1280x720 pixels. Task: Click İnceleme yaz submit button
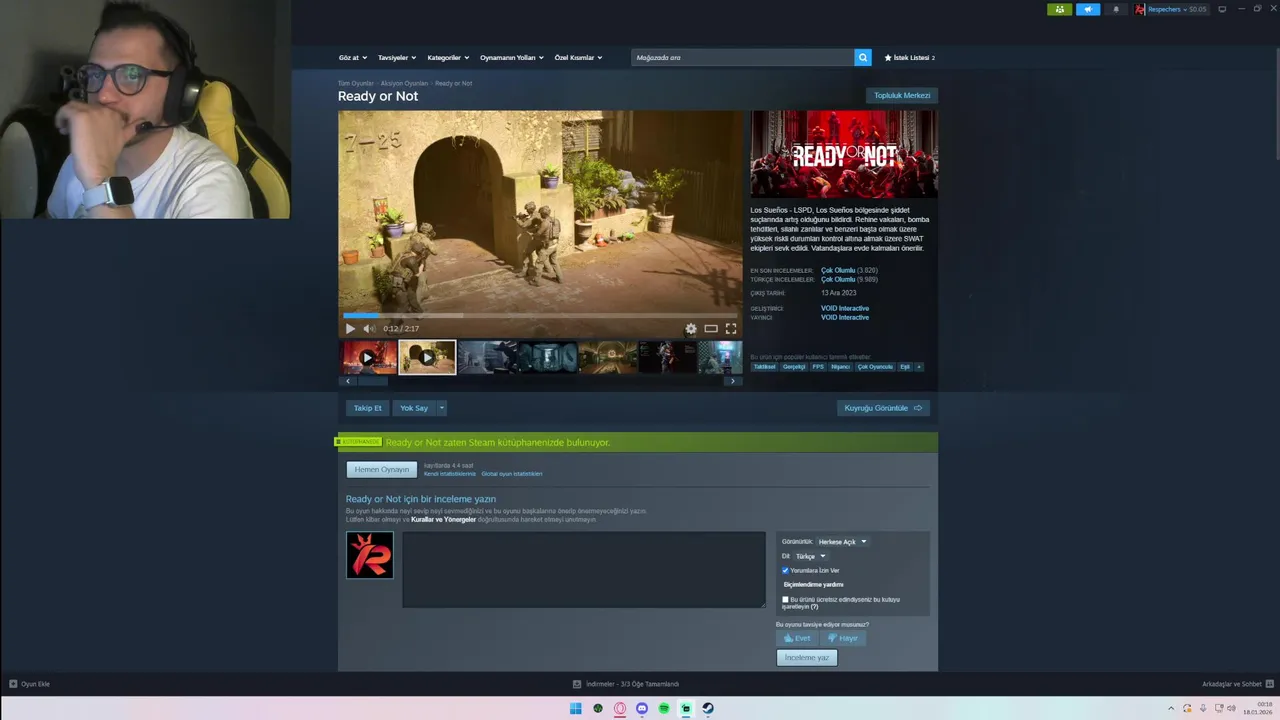click(x=807, y=658)
